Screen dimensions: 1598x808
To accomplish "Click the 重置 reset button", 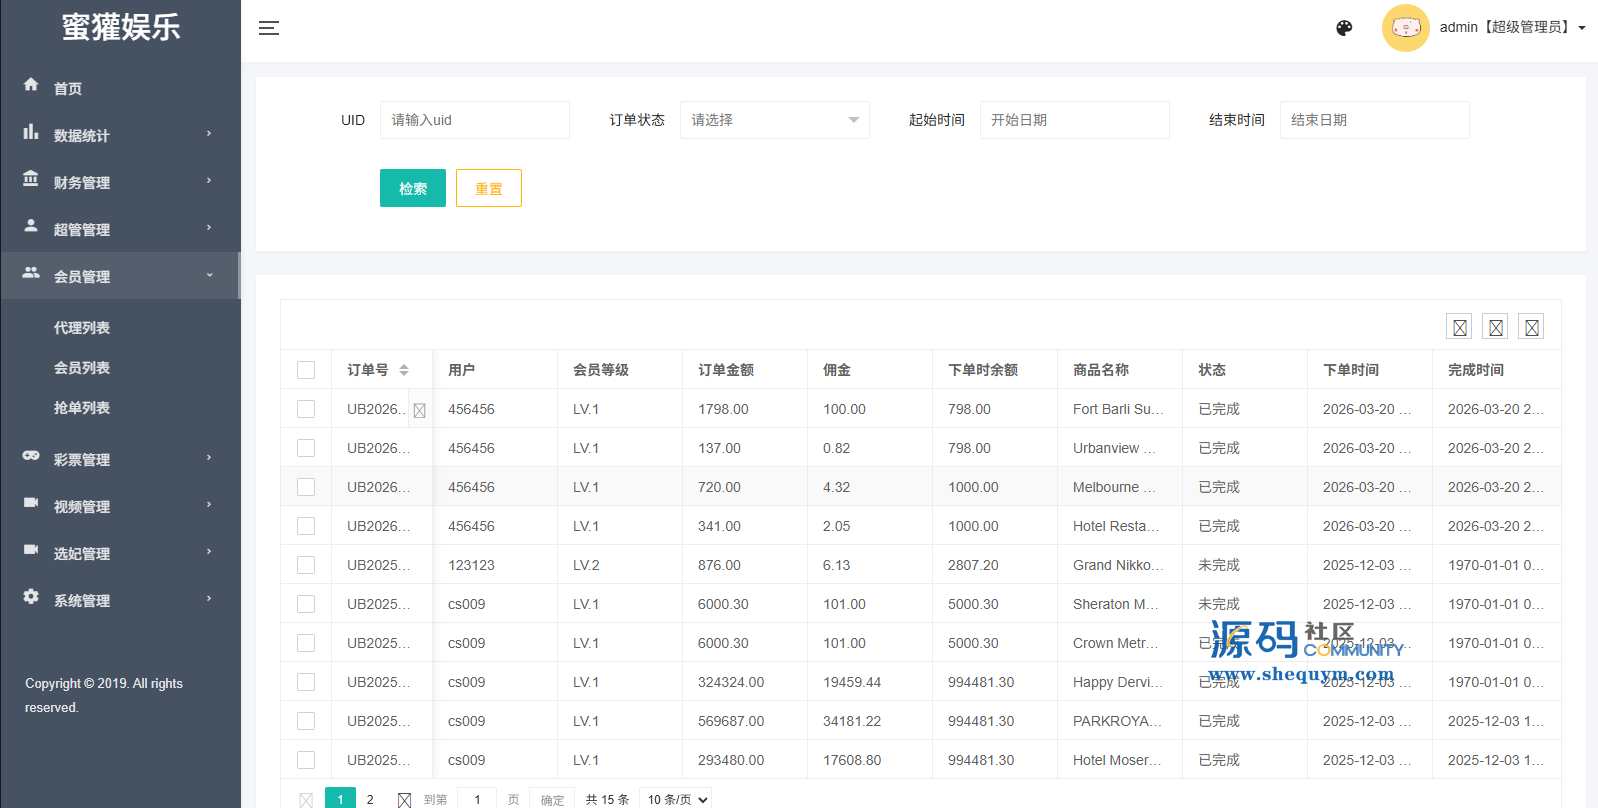I will pos(488,188).
